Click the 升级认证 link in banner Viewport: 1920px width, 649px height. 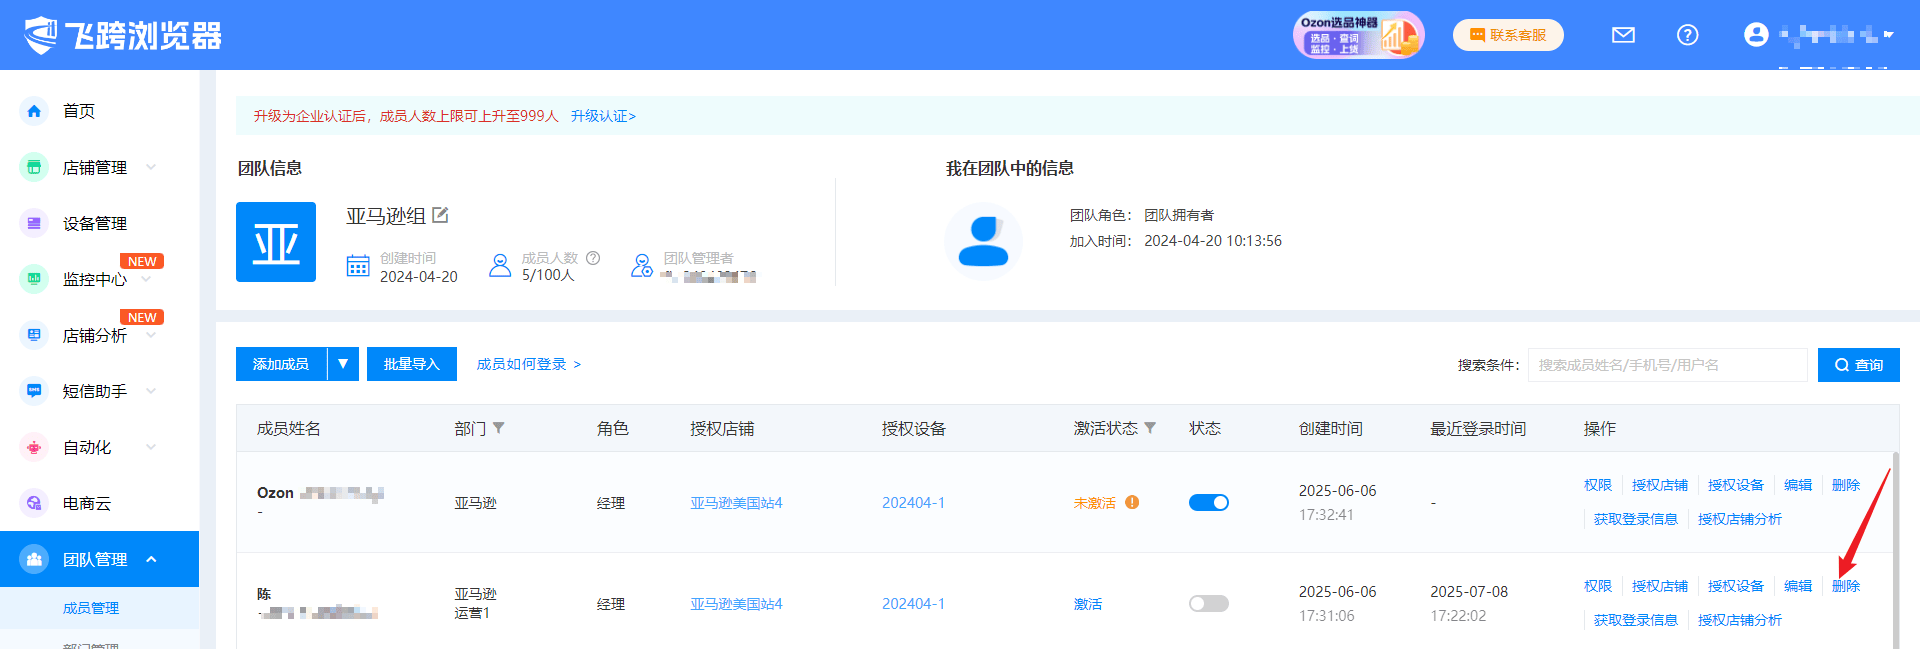click(603, 116)
